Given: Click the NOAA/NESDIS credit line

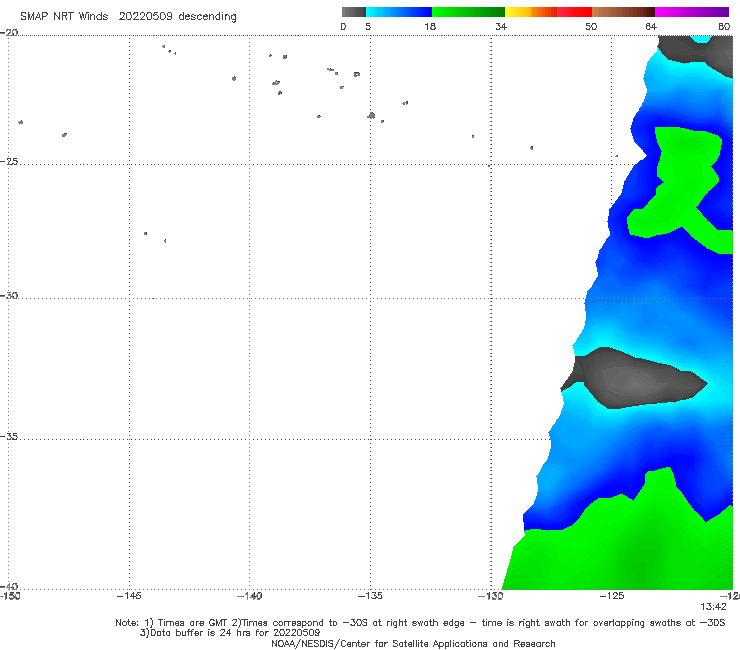Looking at the screenshot, I should pos(413,644).
